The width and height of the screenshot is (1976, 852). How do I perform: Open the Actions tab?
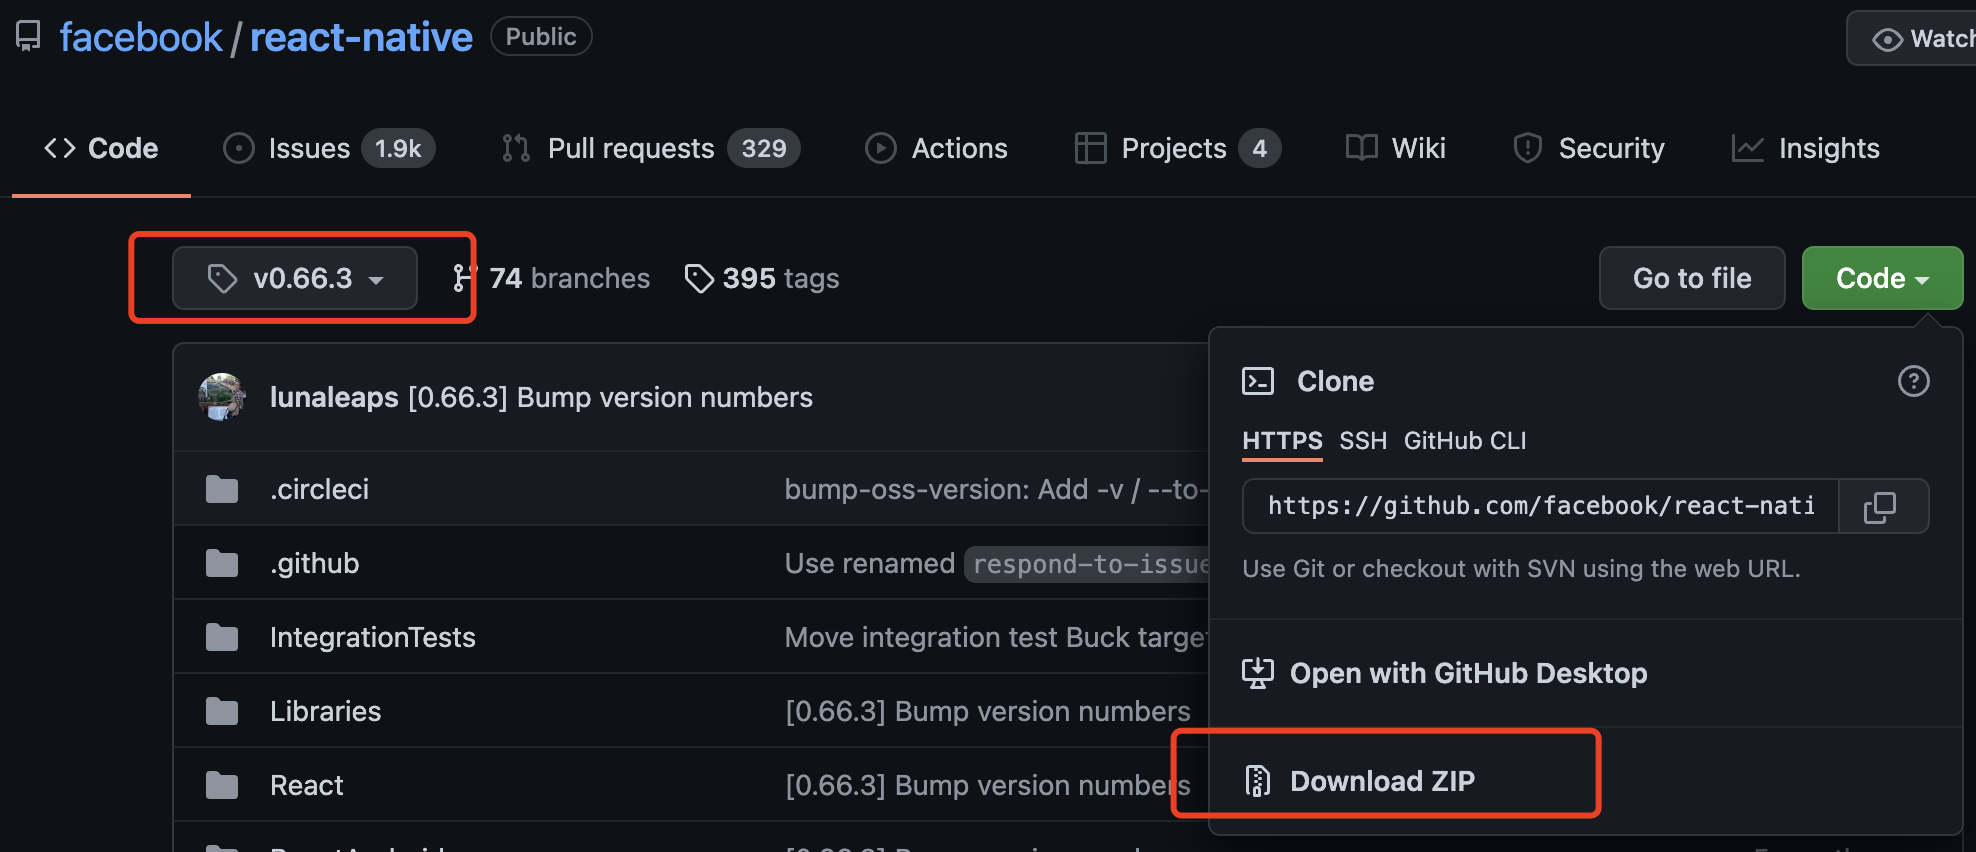(936, 148)
